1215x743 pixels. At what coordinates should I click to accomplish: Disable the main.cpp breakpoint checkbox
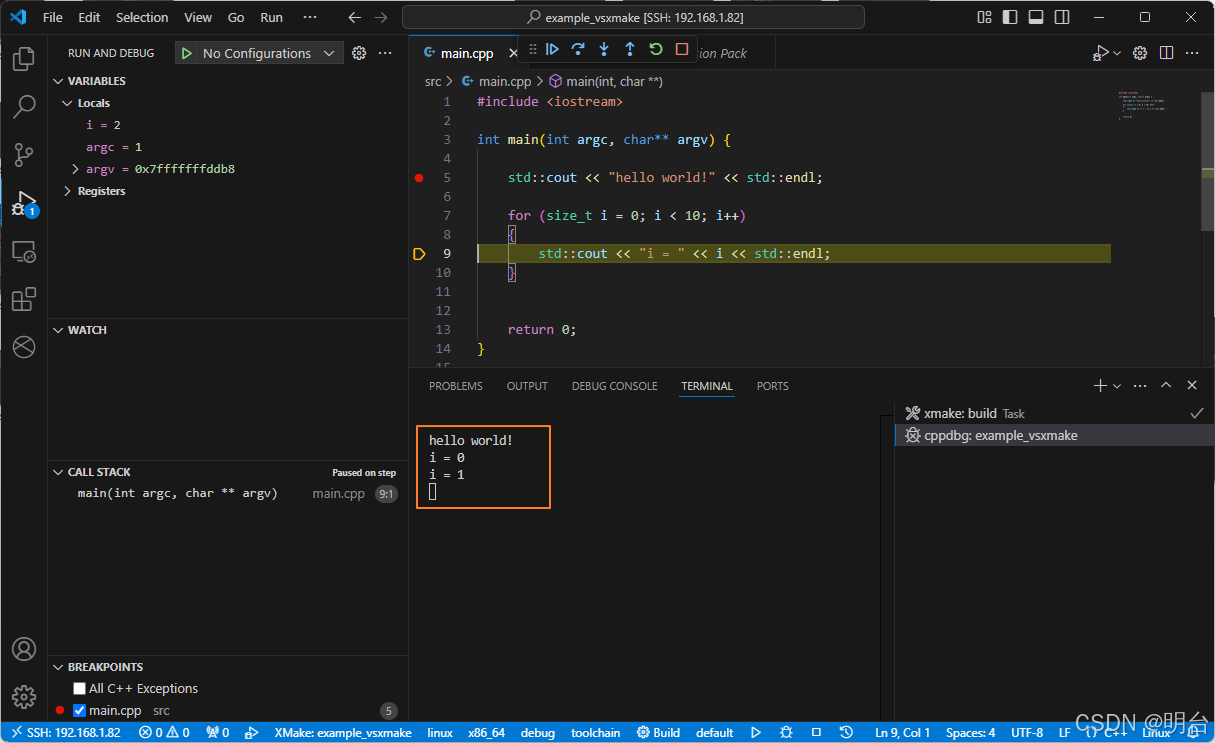click(x=79, y=711)
